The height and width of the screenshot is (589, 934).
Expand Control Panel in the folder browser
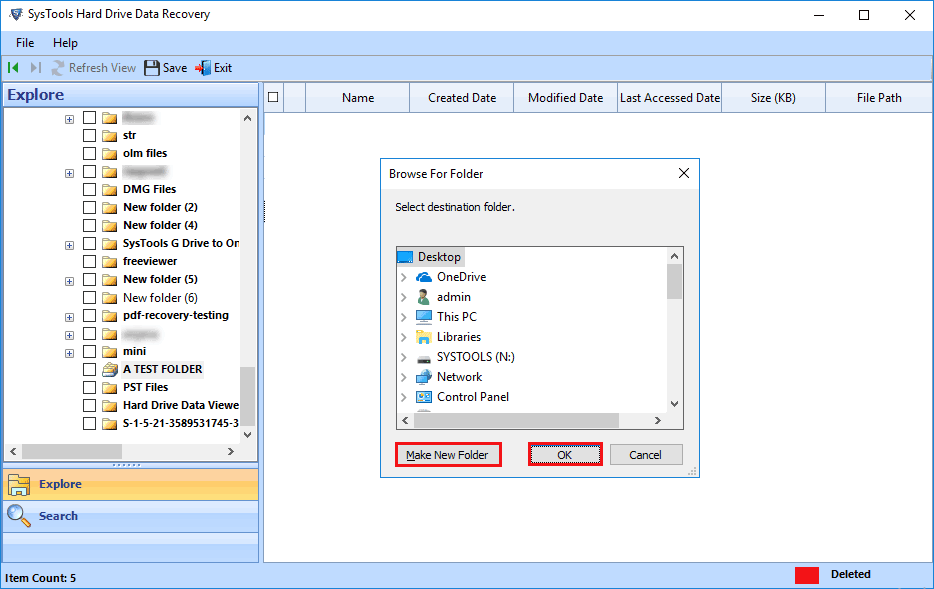pyautogui.click(x=404, y=397)
